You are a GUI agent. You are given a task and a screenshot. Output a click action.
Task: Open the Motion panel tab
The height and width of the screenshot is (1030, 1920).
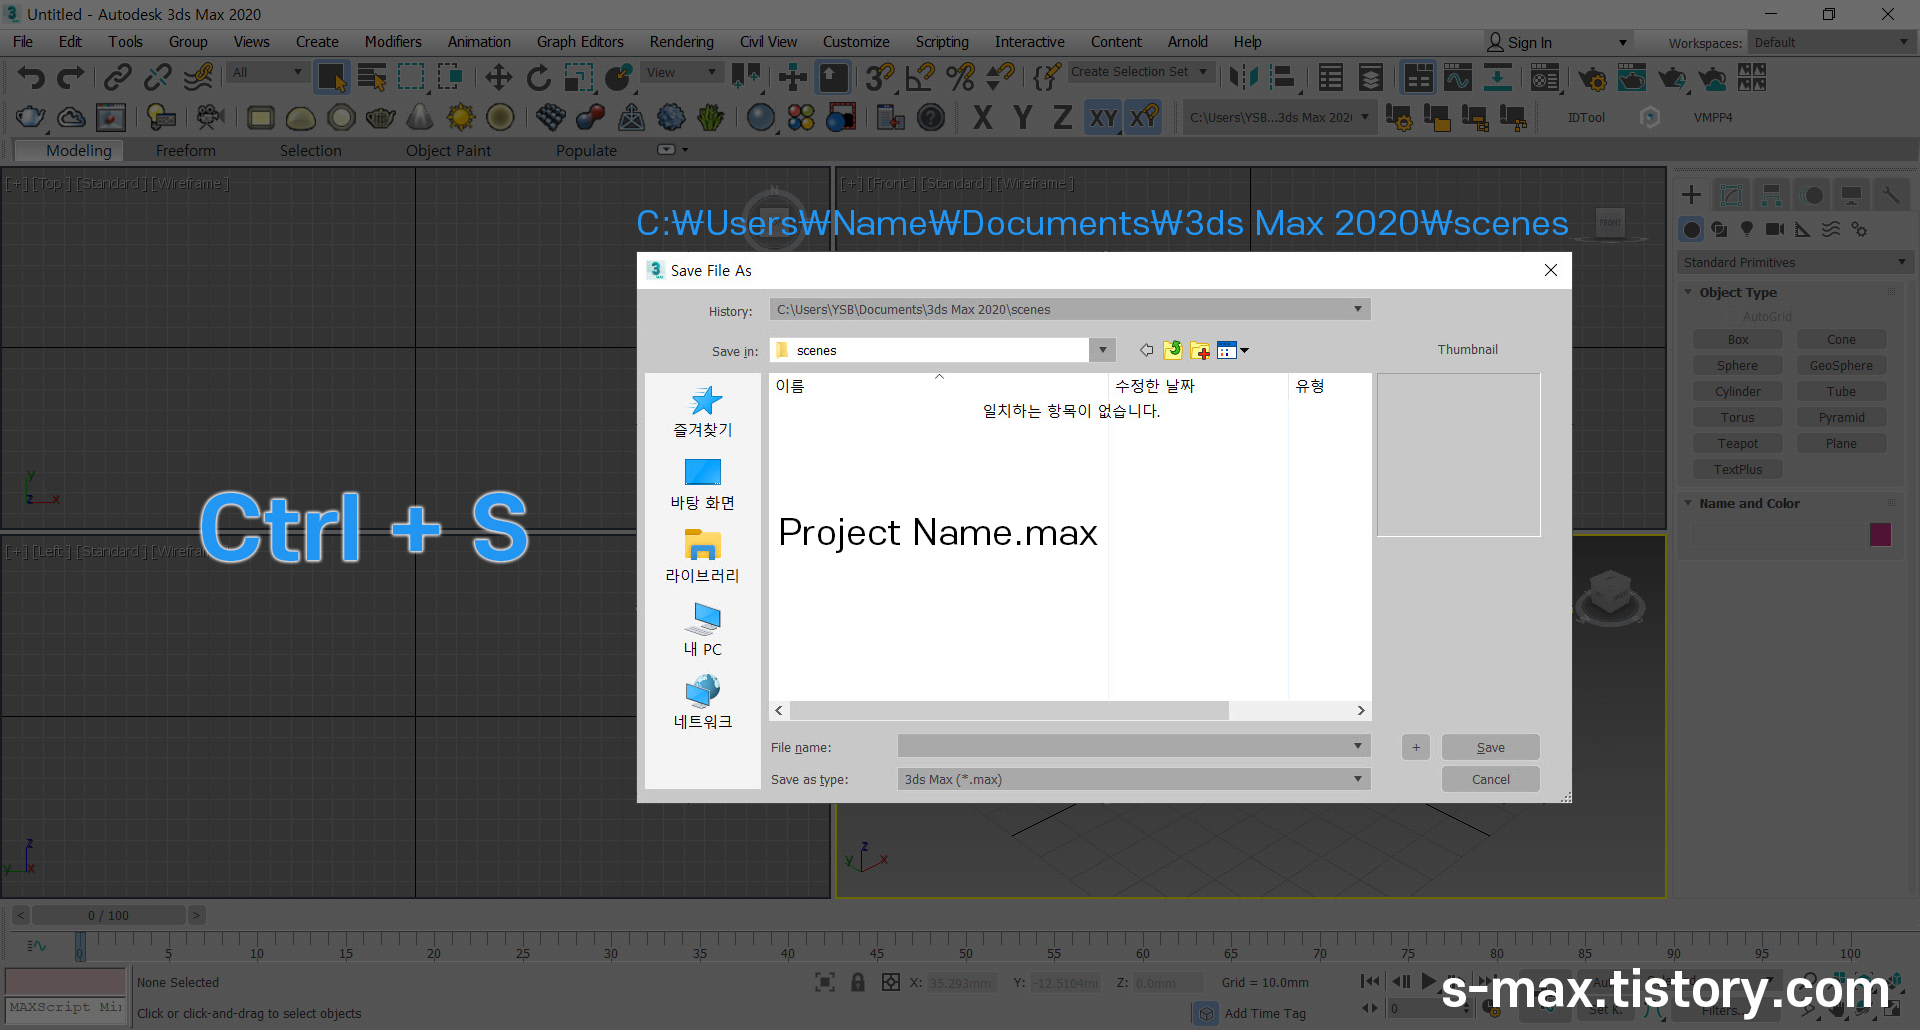pos(1812,195)
